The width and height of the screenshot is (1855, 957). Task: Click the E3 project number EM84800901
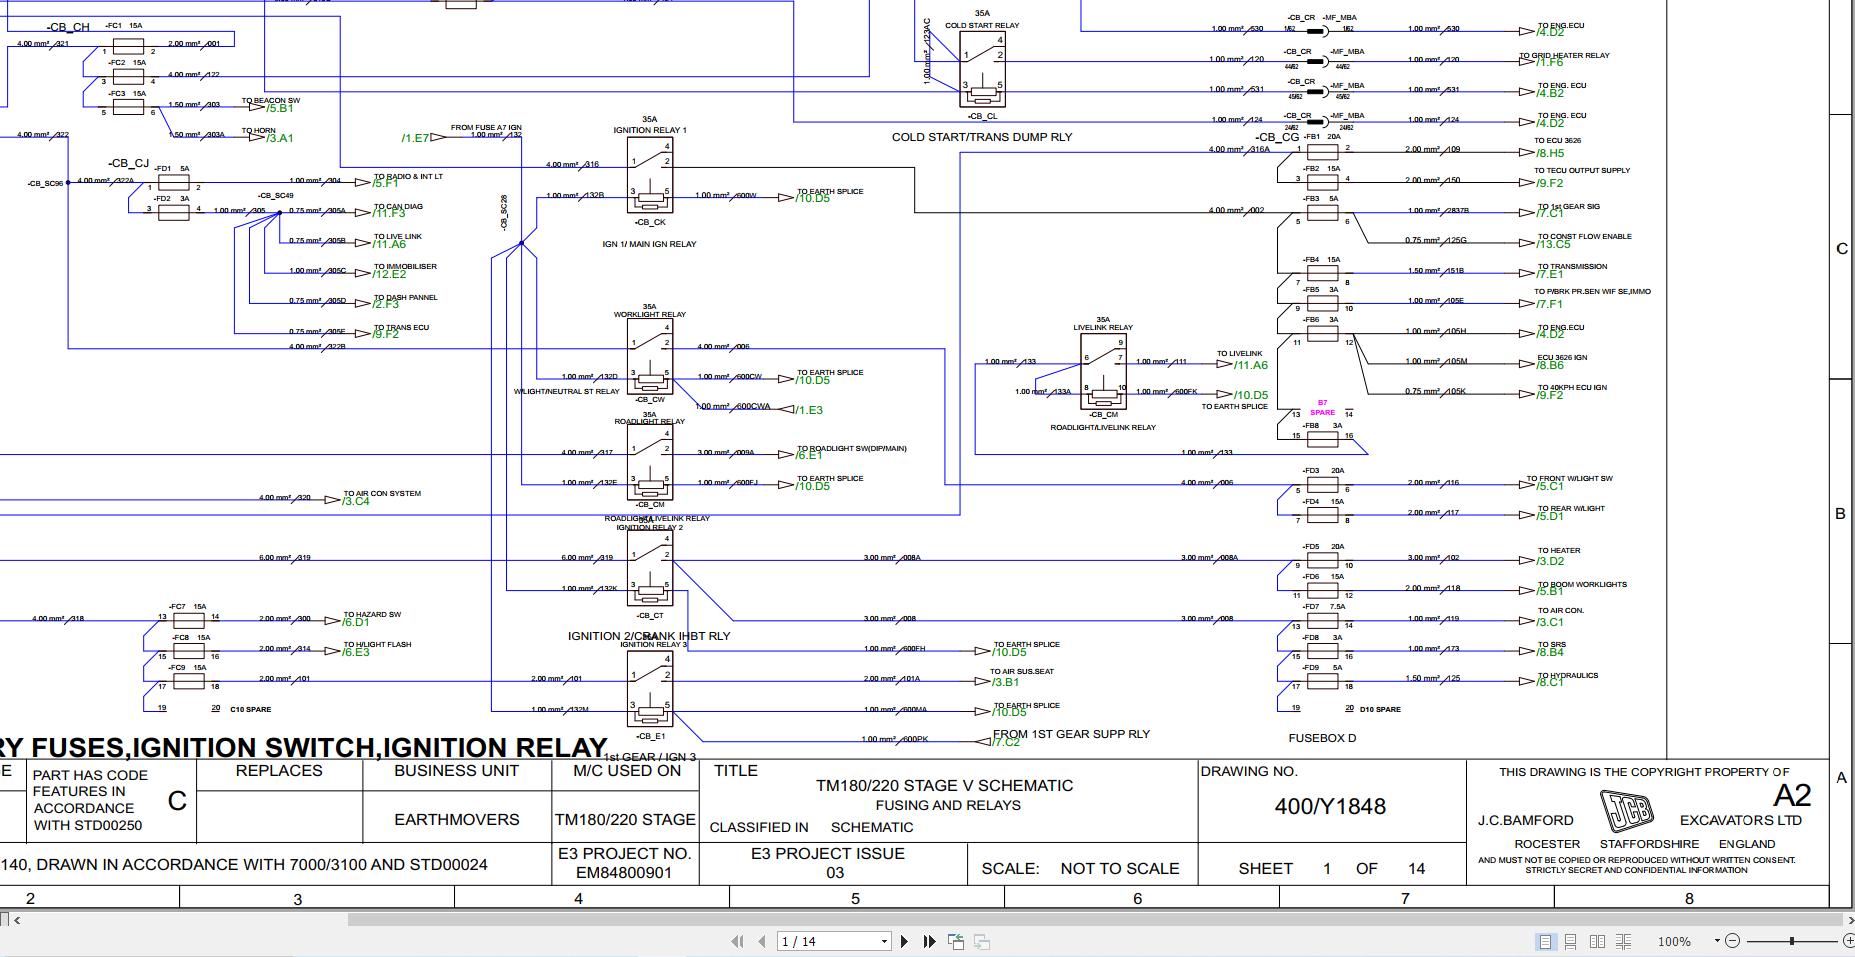(624, 872)
